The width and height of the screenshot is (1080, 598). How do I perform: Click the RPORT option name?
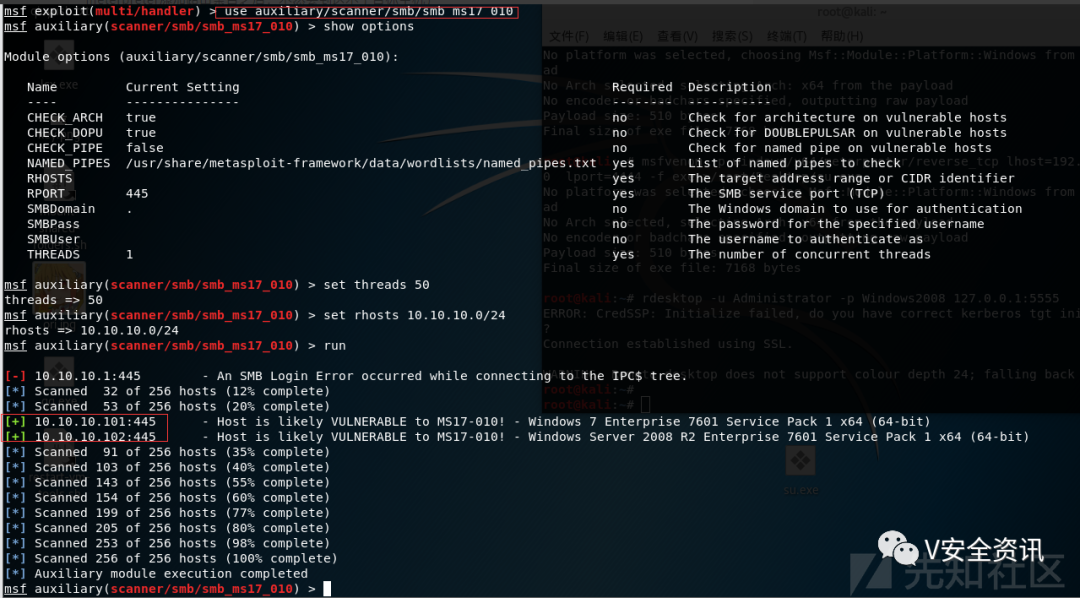coord(45,194)
